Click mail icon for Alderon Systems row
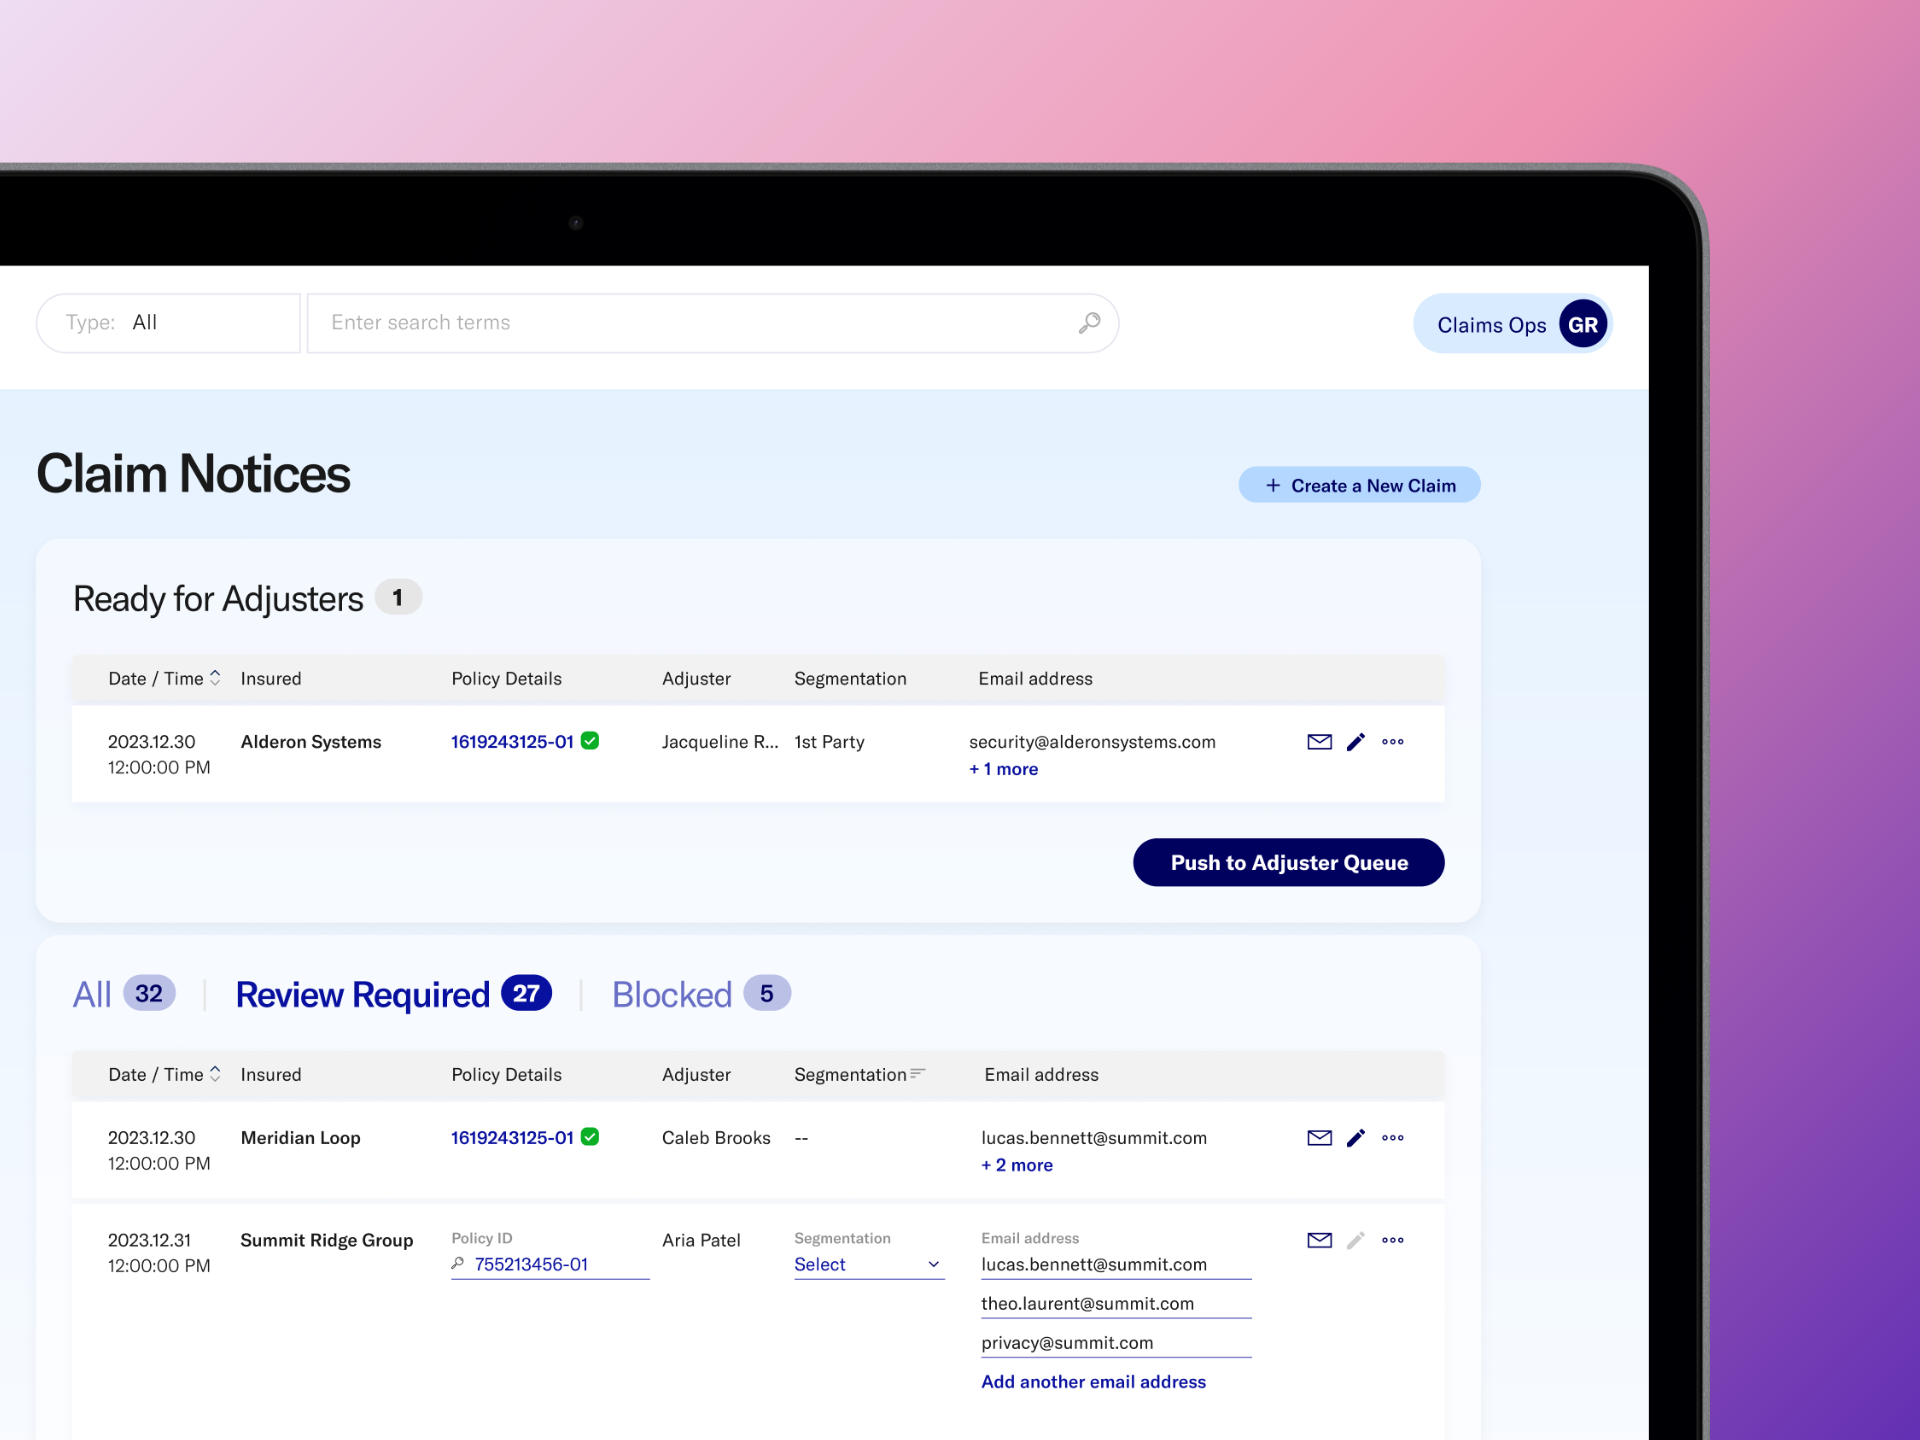 pos(1319,742)
